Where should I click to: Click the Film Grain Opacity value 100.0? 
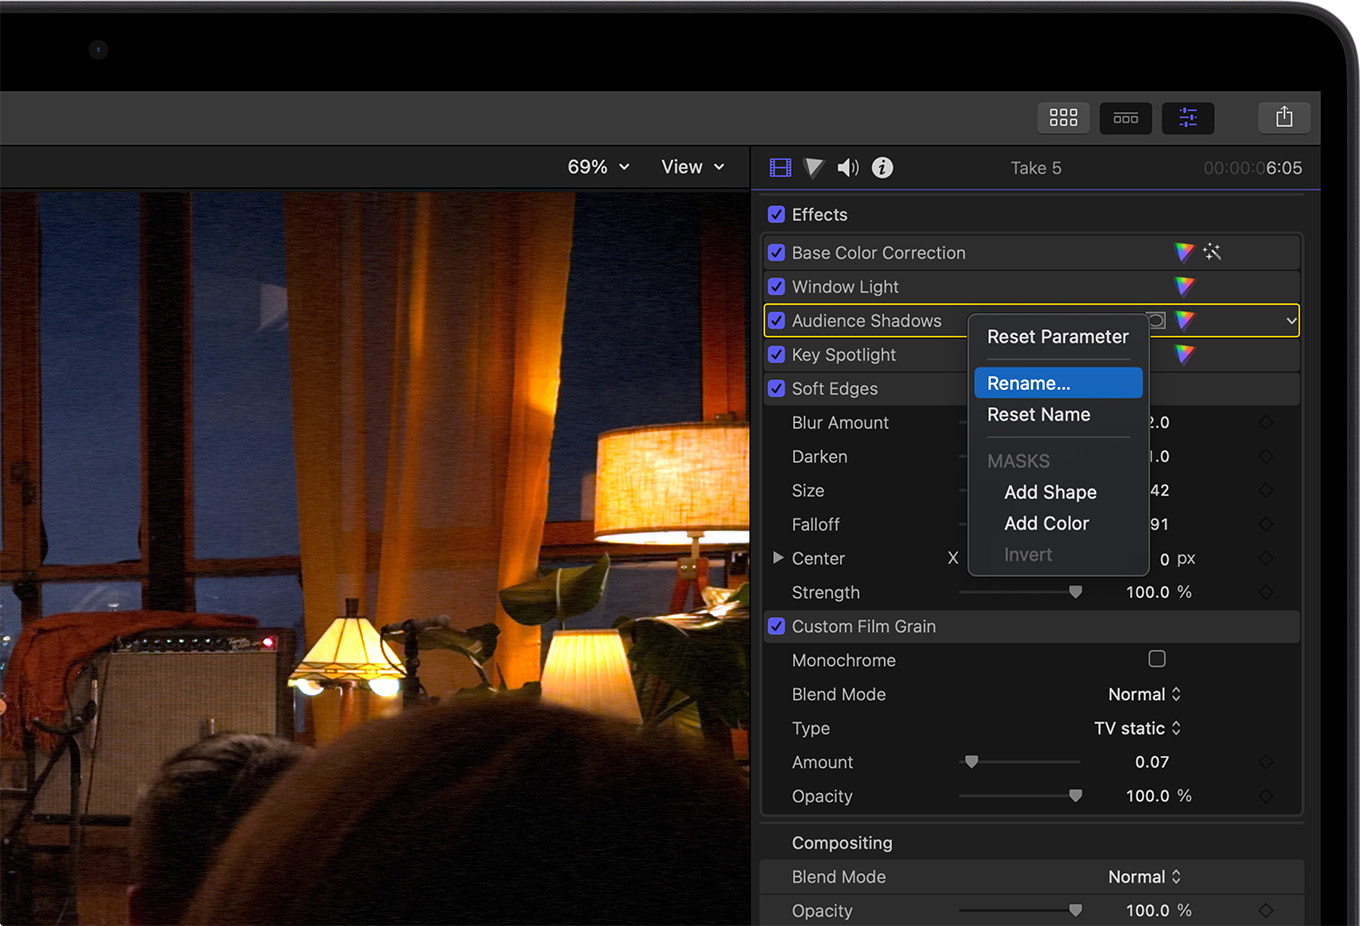1147,796
